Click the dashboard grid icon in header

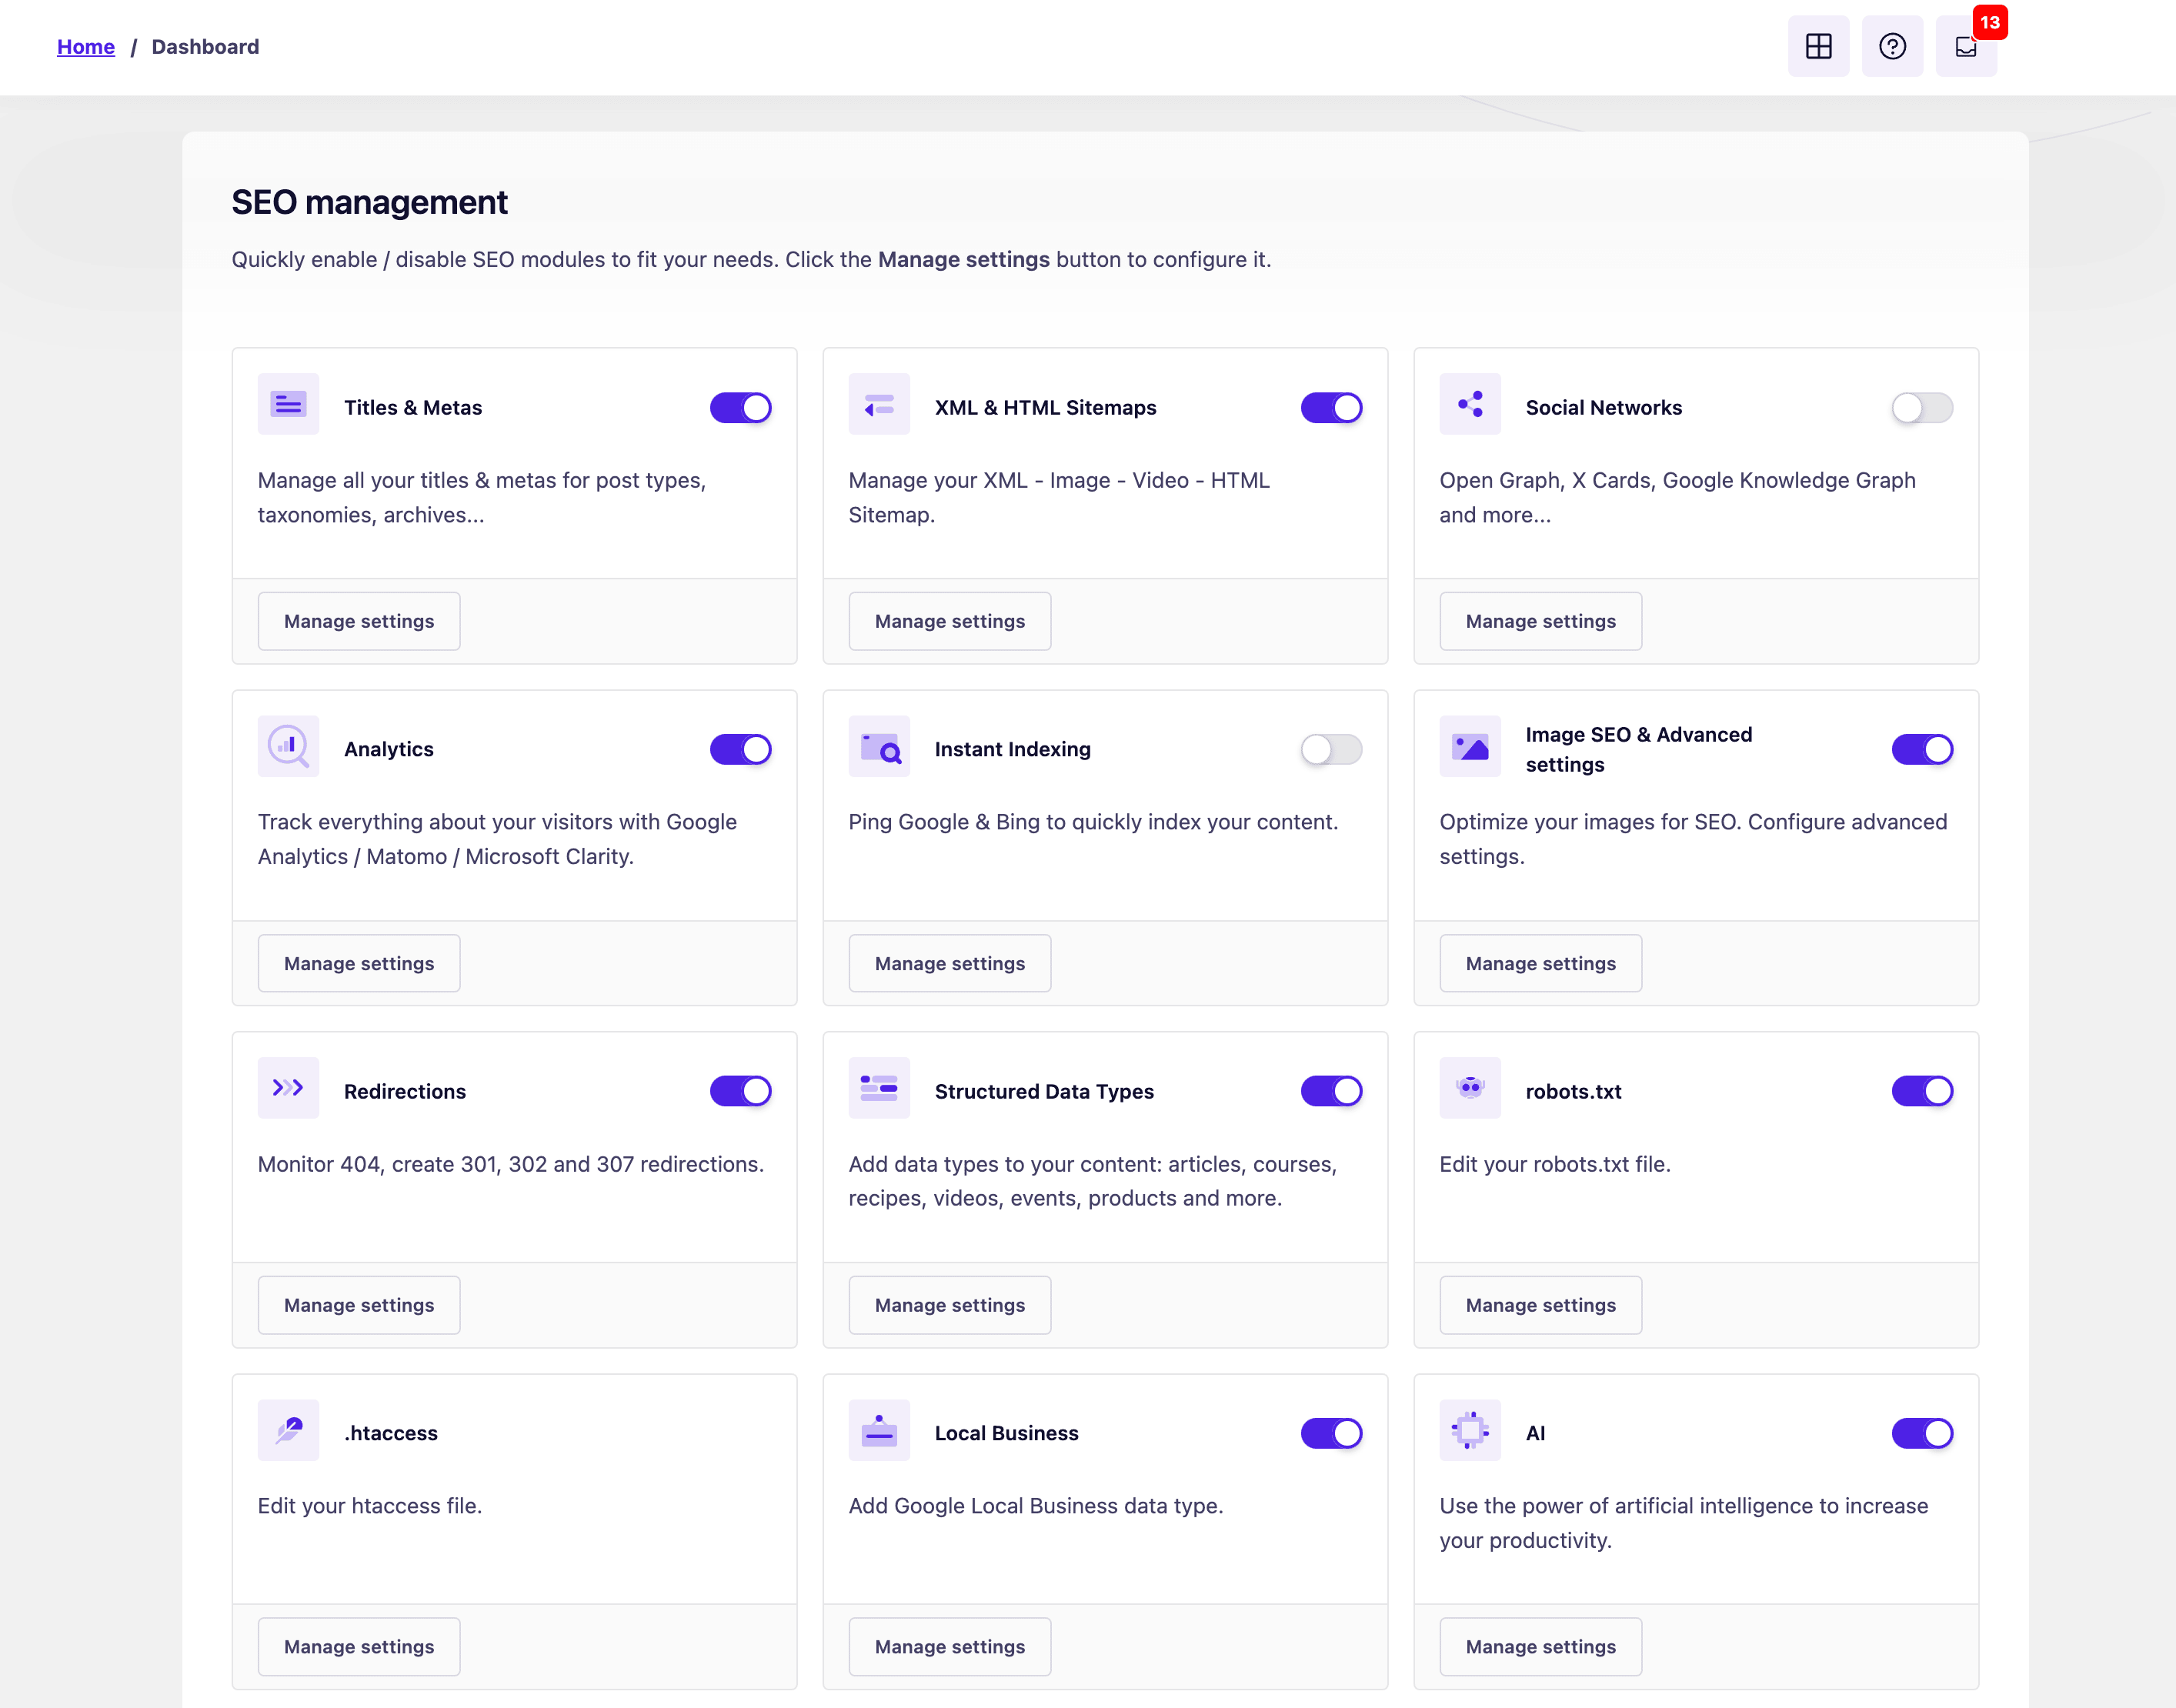pos(1818,46)
